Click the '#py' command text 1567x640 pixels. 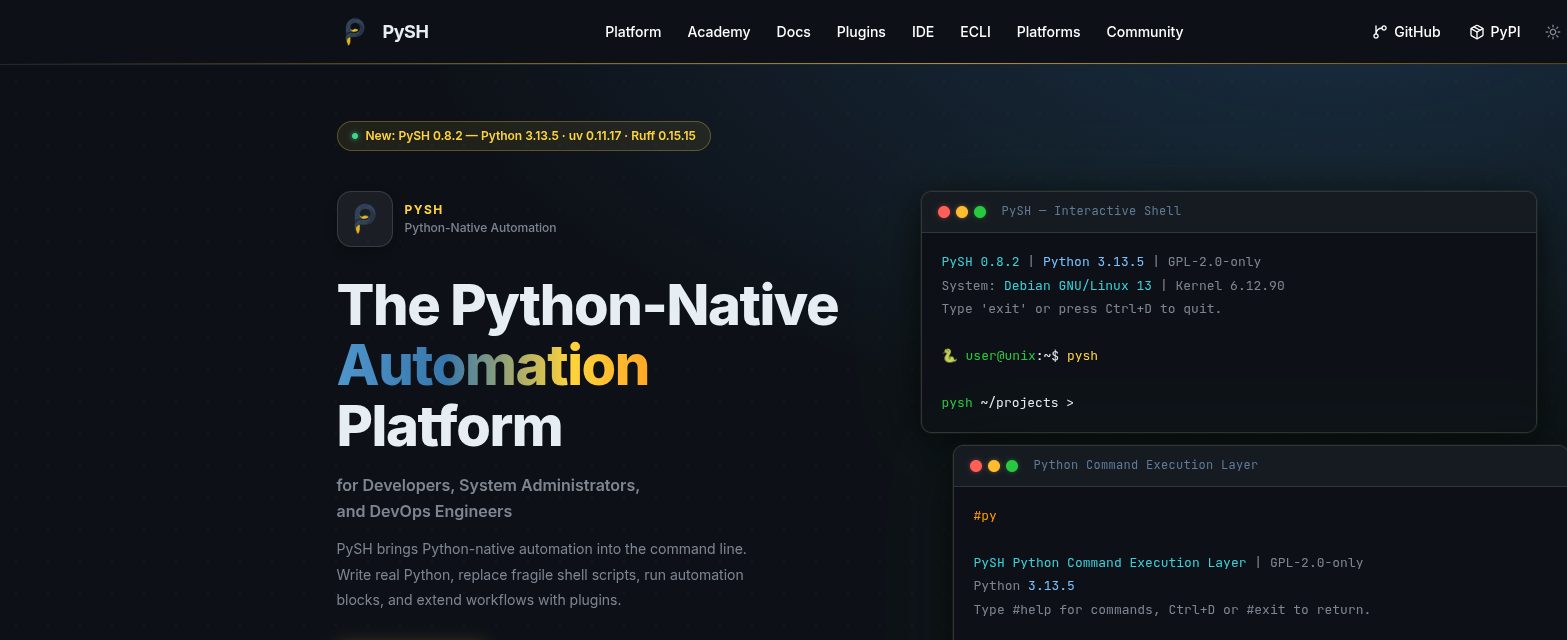pyautogui.click(x=985, y=516)
